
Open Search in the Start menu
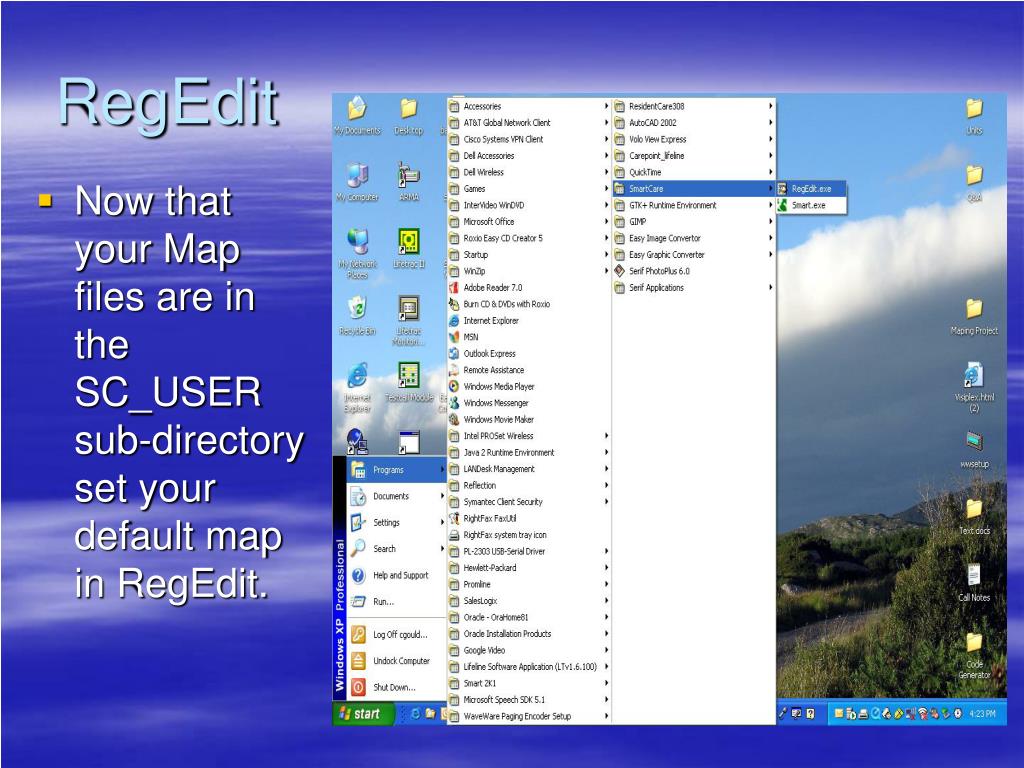(396, 549)
